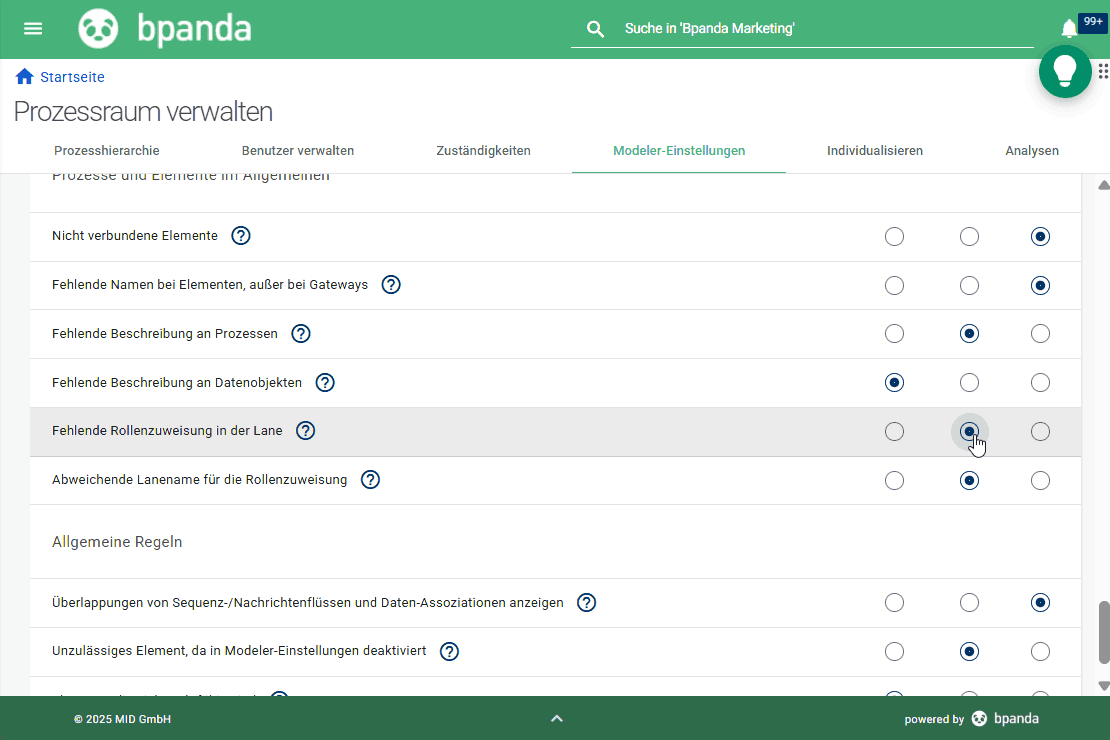
Task: Select middle radio for Überlappungen von Sequenzflüssen
Action: click(x=969, y=603)
